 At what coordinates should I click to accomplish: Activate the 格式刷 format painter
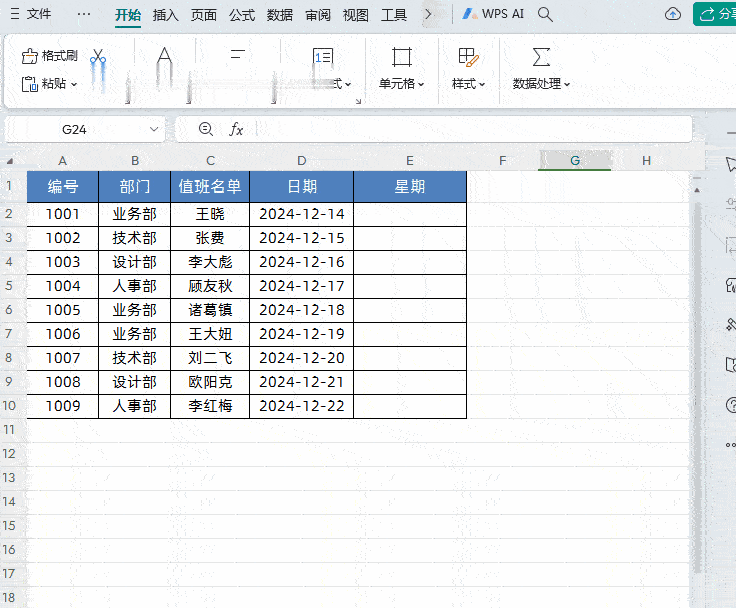pos(49,56)
